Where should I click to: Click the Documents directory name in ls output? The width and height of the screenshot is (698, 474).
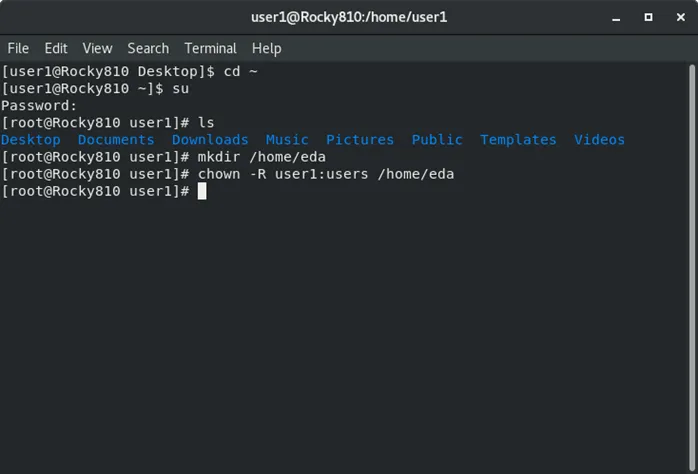click(116, 140)
